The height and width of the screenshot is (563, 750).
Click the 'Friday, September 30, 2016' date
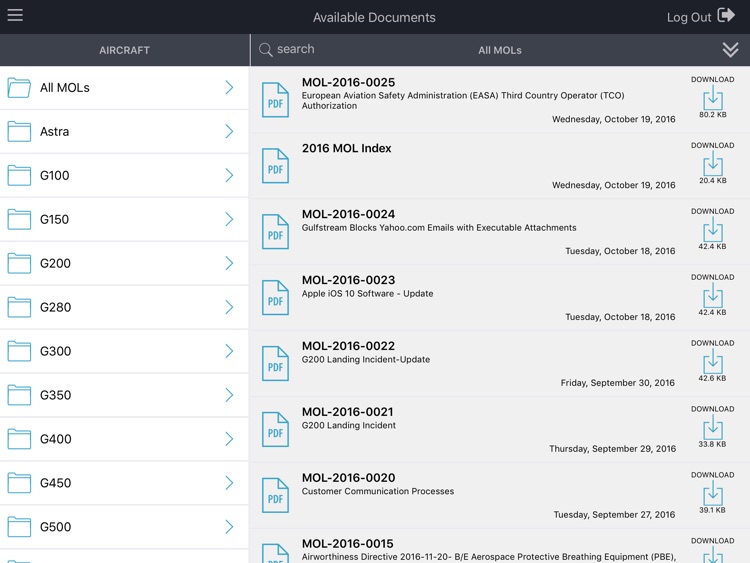(618, 383)
